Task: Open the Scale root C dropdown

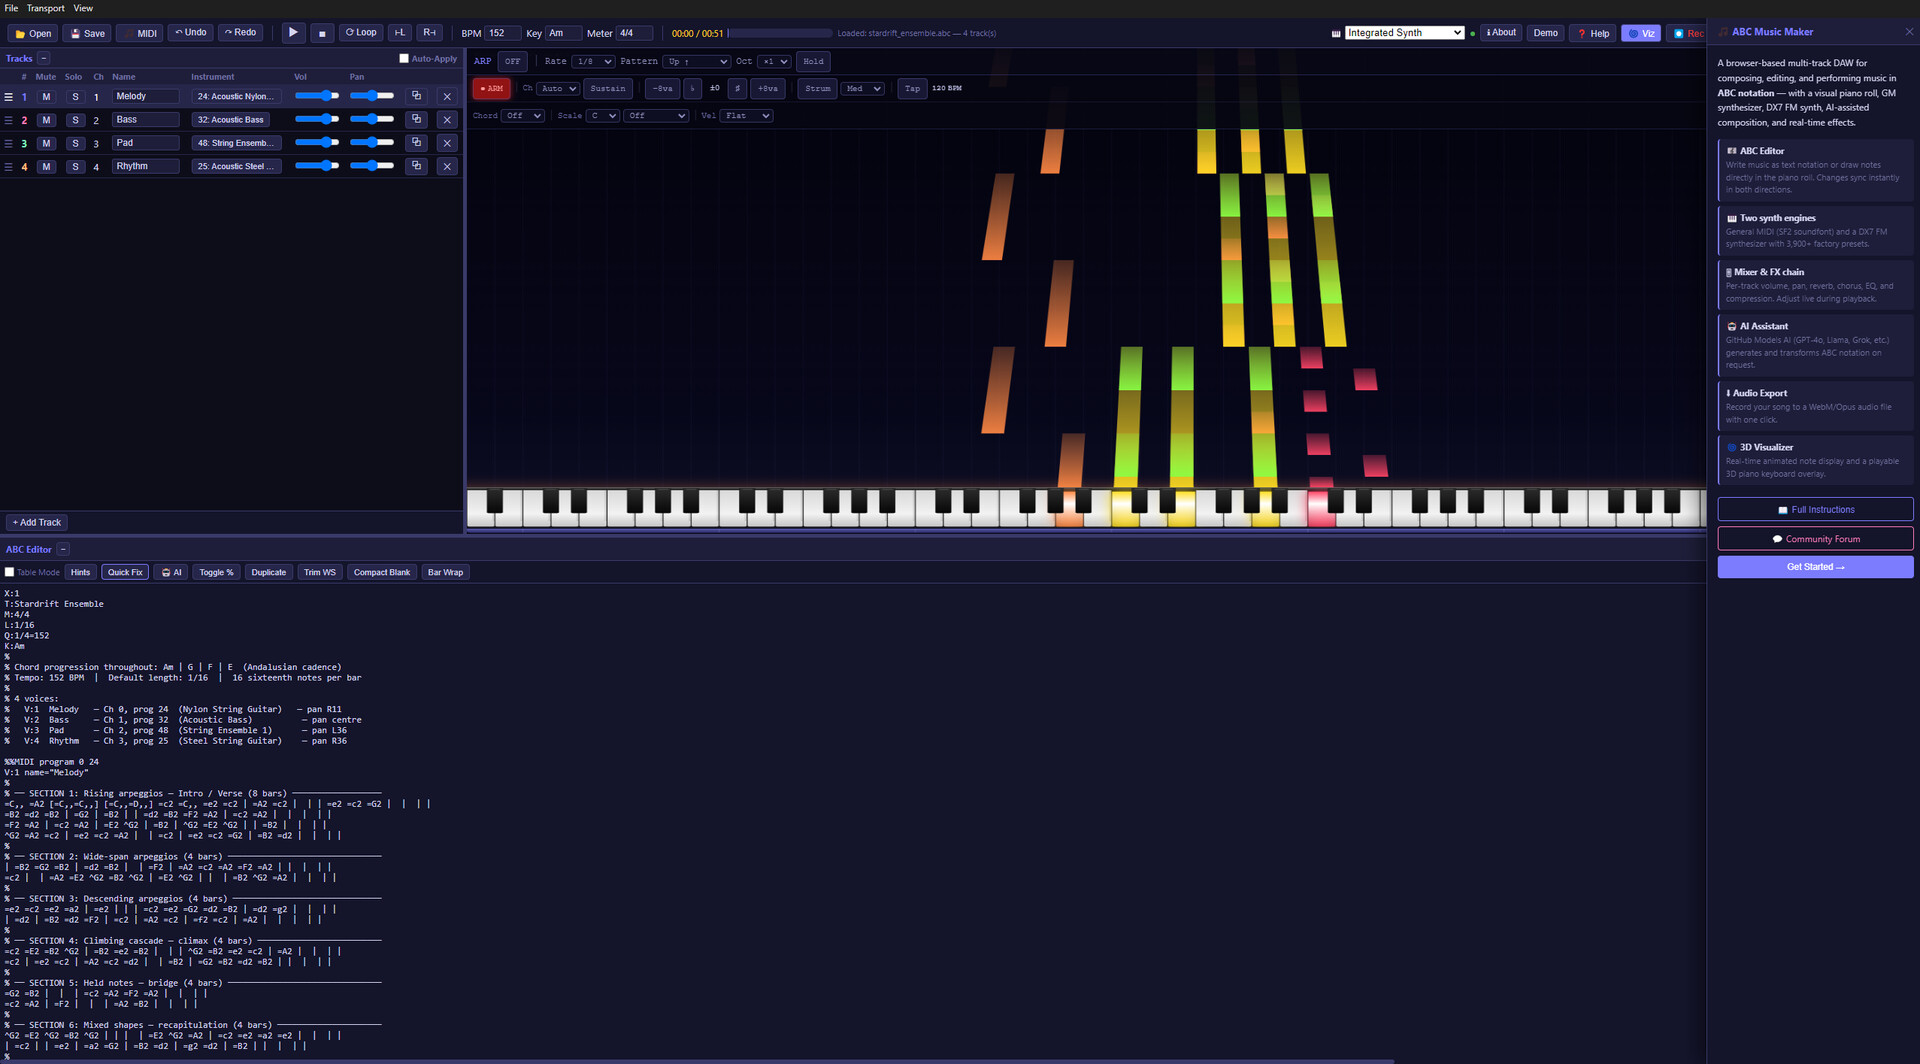Action: (x=602, y=115)
